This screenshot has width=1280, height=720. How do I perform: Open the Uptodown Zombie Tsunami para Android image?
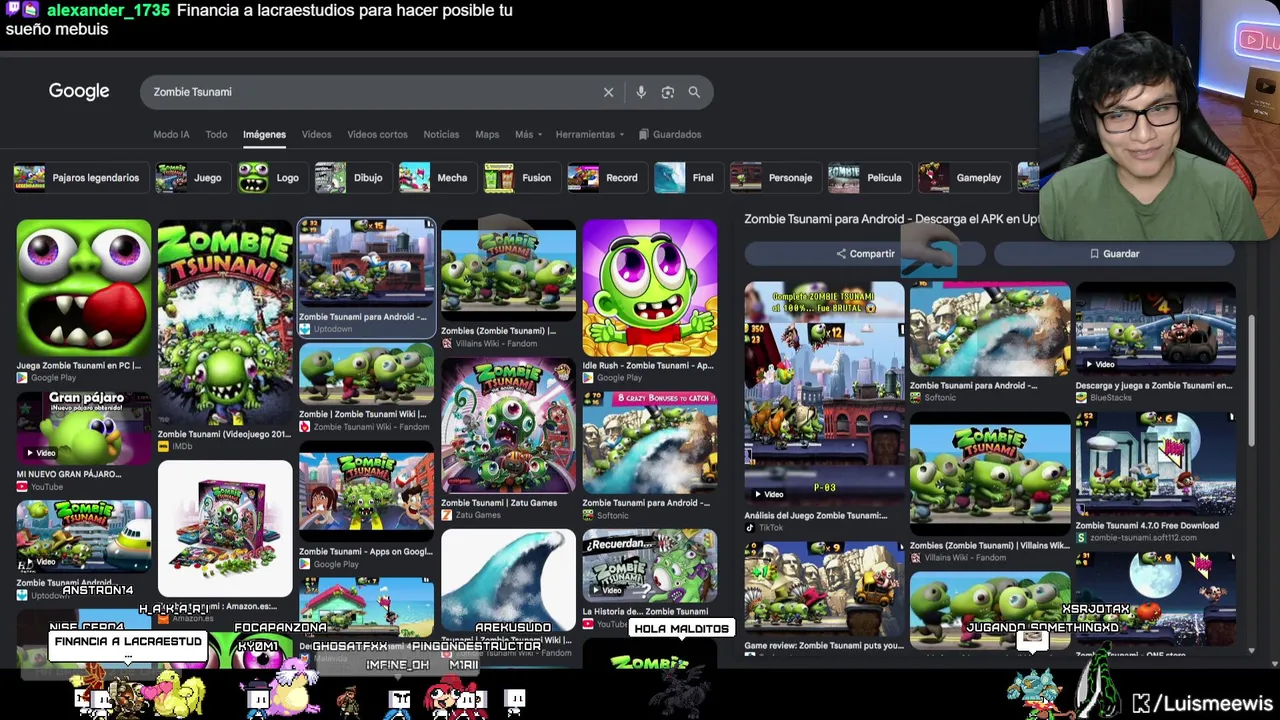pyautogui.click(x=367, y=265)
